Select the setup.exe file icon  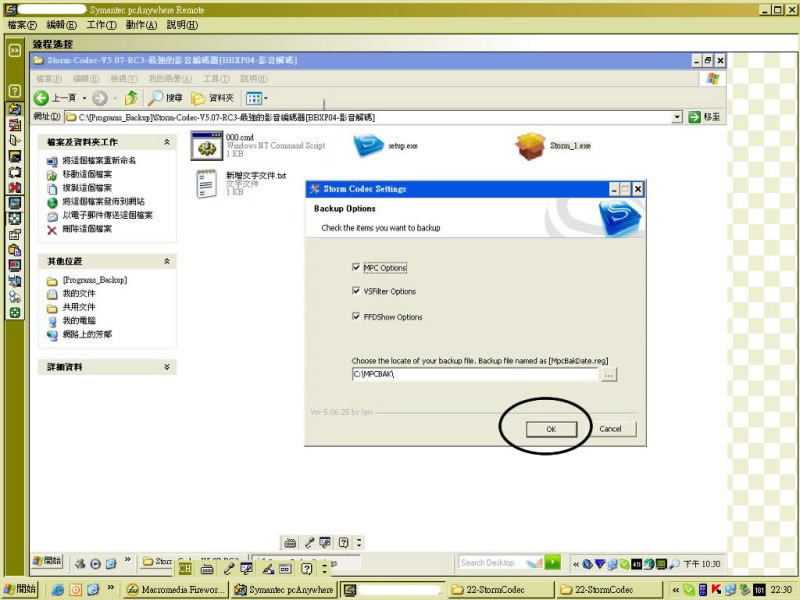[368, 145]
